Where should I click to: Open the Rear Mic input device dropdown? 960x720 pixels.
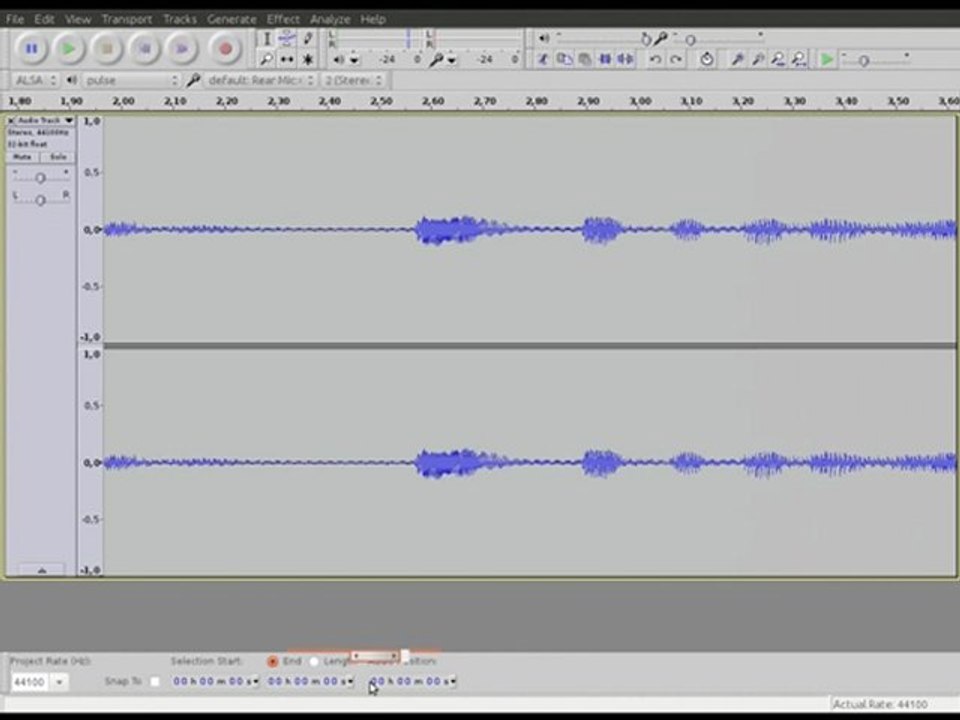(260, 80)
